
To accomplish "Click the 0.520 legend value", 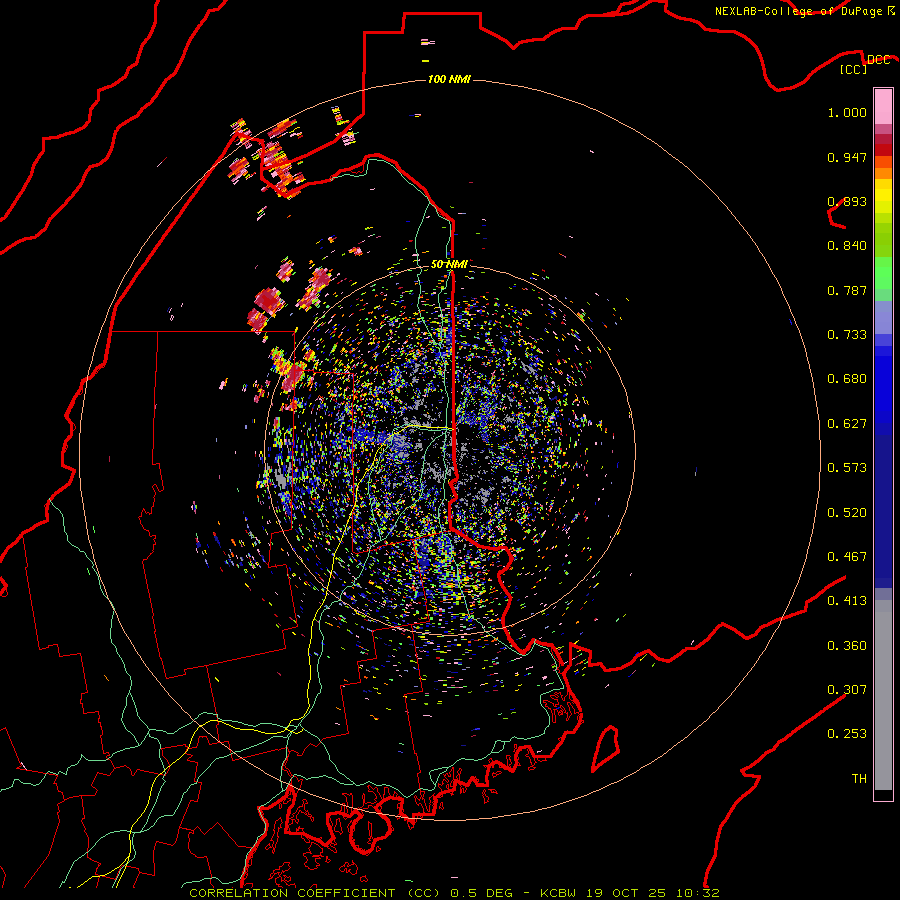I will coord(847,513).
